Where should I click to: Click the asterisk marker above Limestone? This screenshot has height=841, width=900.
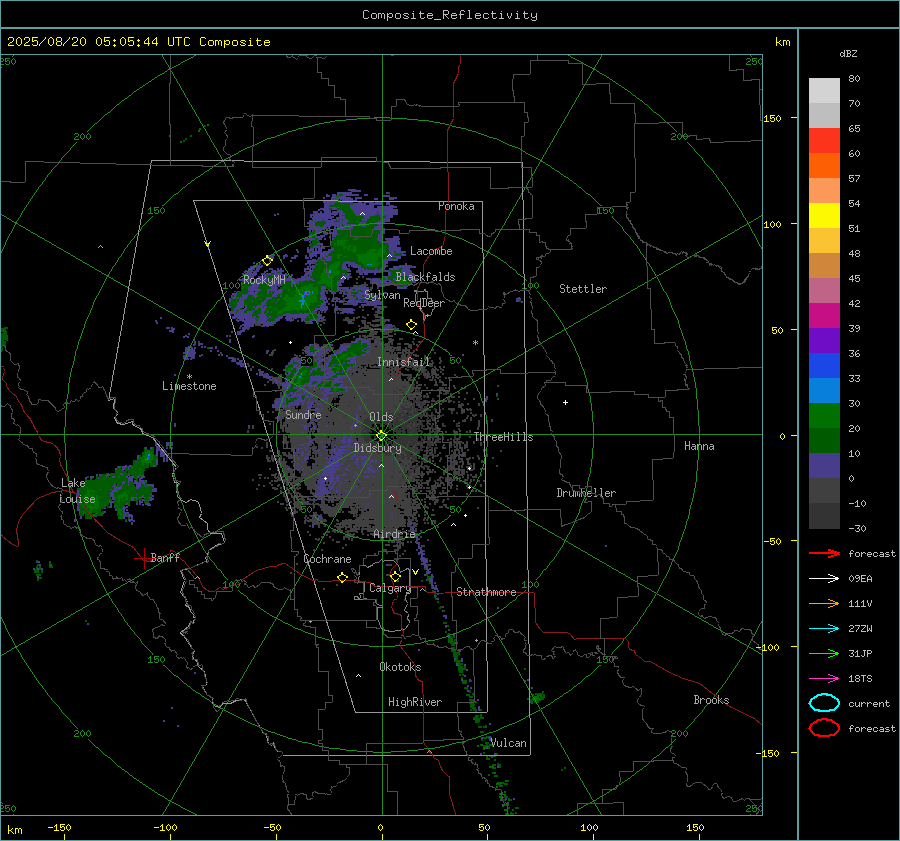click(x=189, y=377)
